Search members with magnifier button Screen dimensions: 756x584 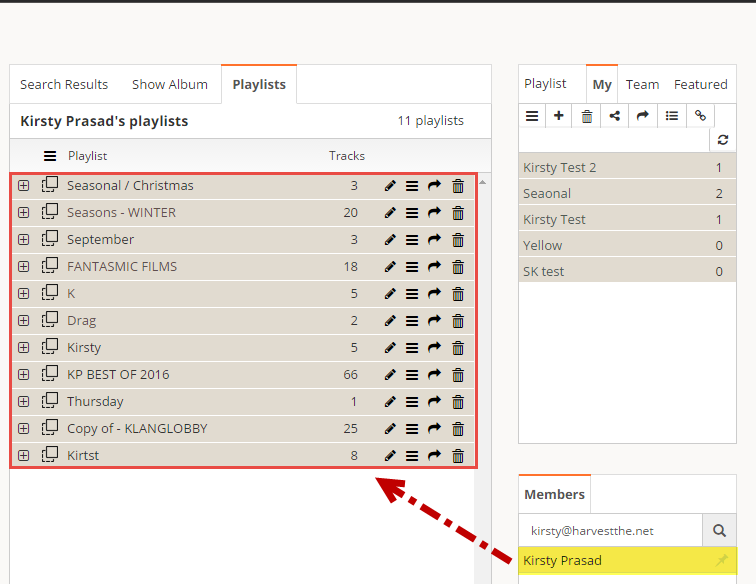[x=719, y=531]
